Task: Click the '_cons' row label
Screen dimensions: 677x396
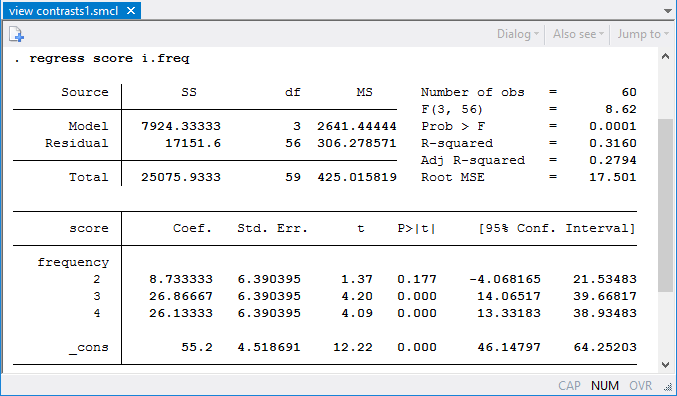Action: [x=89, y=348]
